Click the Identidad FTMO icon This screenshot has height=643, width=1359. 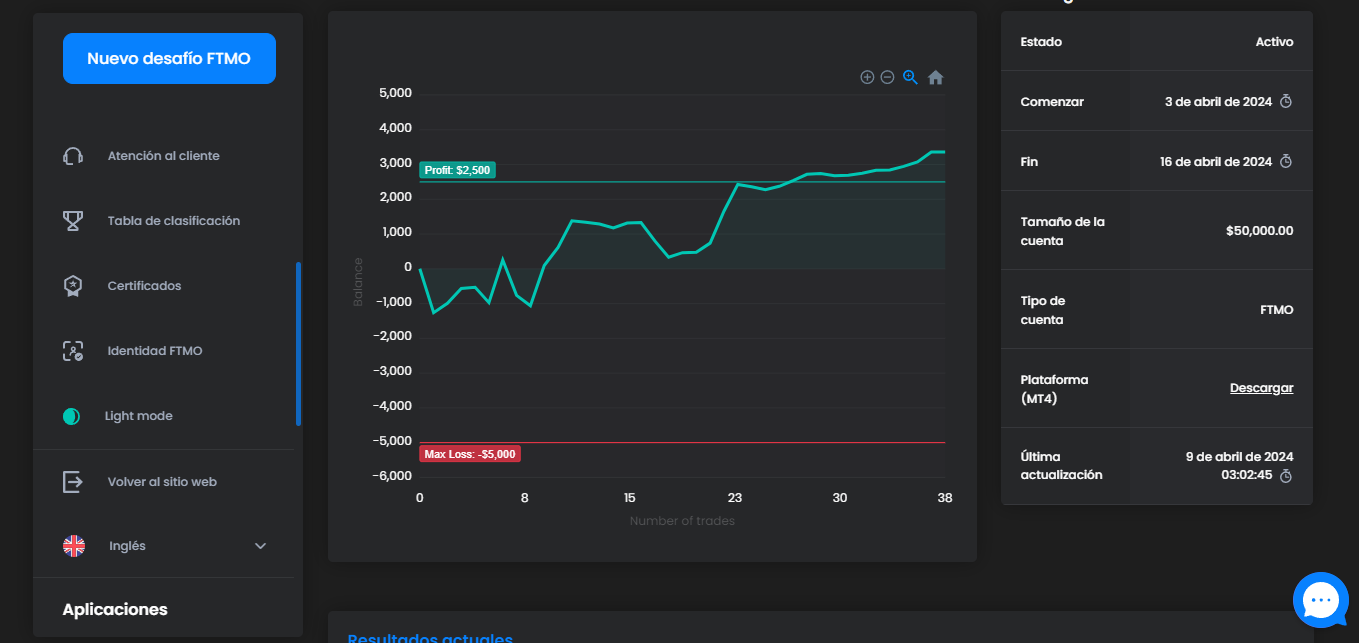tap(72, 351)
